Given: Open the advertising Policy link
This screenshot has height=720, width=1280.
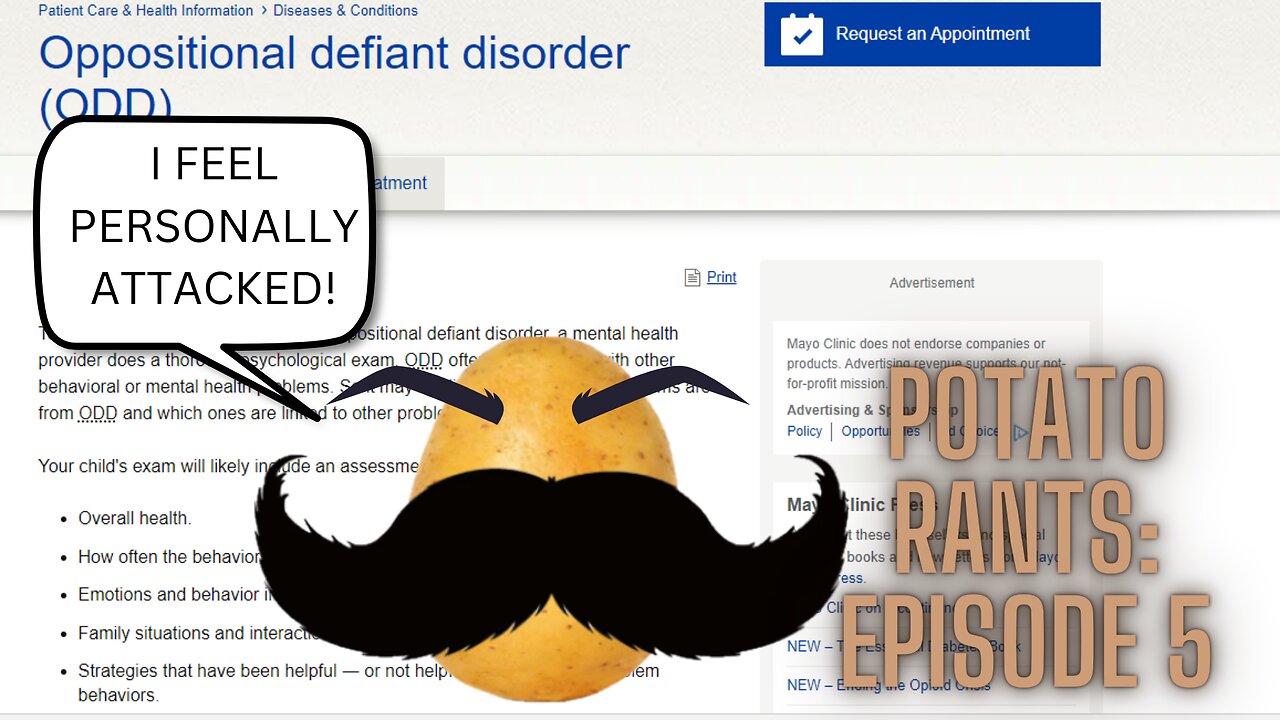Looking at the screenshot, I should [804, 431].
